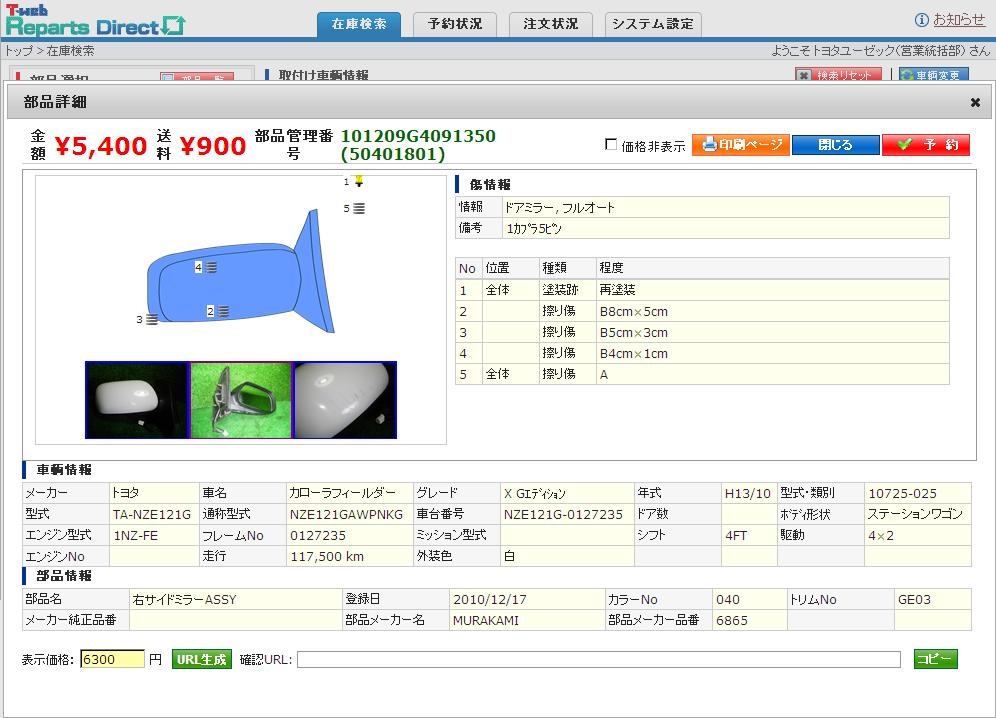Open the 注文状況 tab
The width and height of the screenshot is (996, 718).
[551, 24]
